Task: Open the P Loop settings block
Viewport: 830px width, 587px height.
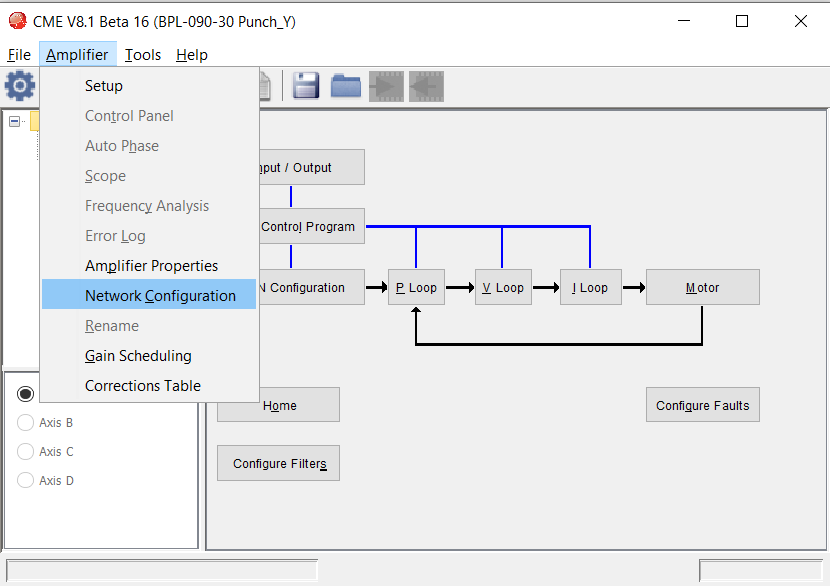Action: [416, 287]
